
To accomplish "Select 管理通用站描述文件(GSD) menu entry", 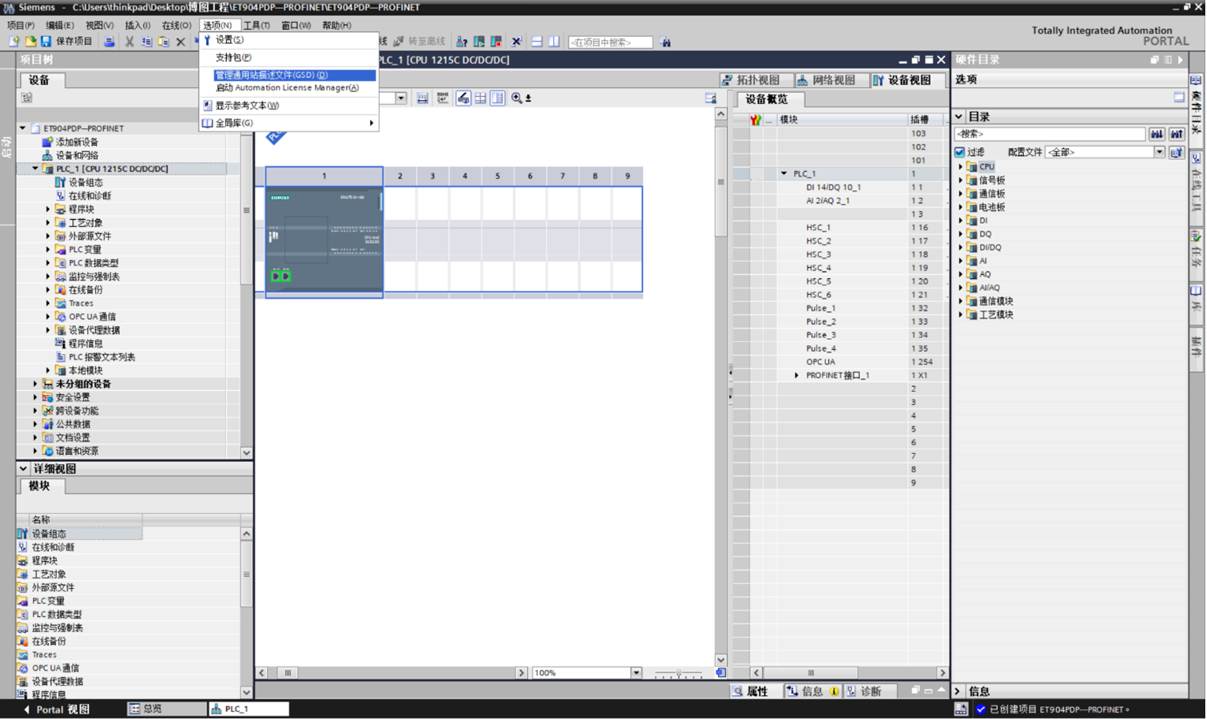I will tap(272, 75).
